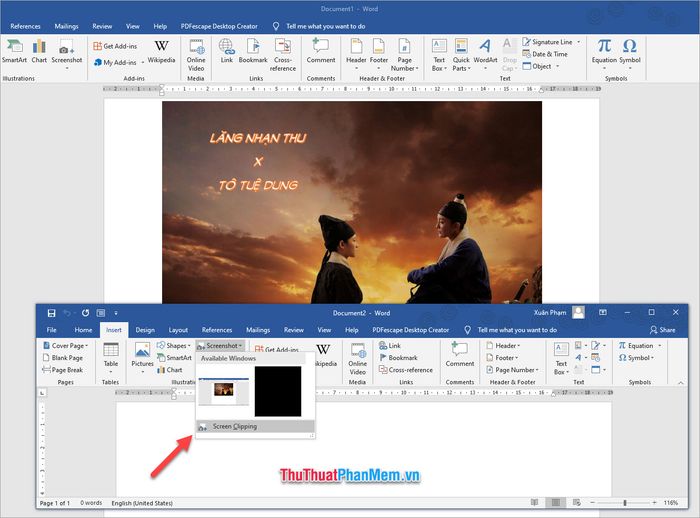Open Cover Page dropdown in Document2
The width and height of the screenshot is (700, 518).
click(x=66, y=346)
